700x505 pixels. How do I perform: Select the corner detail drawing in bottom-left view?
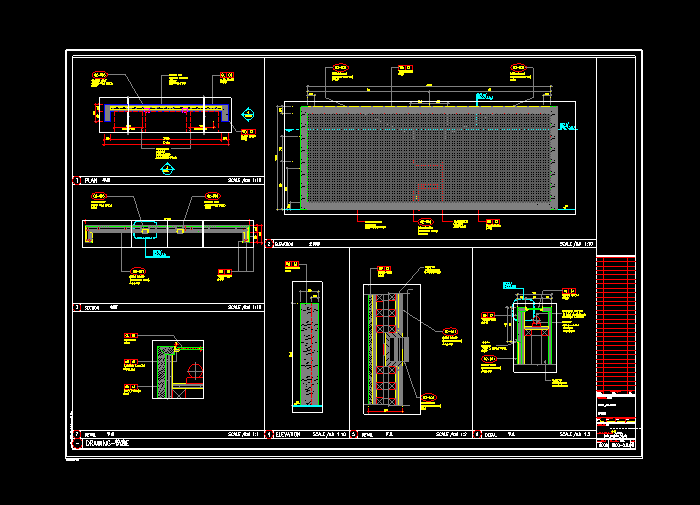177,369
